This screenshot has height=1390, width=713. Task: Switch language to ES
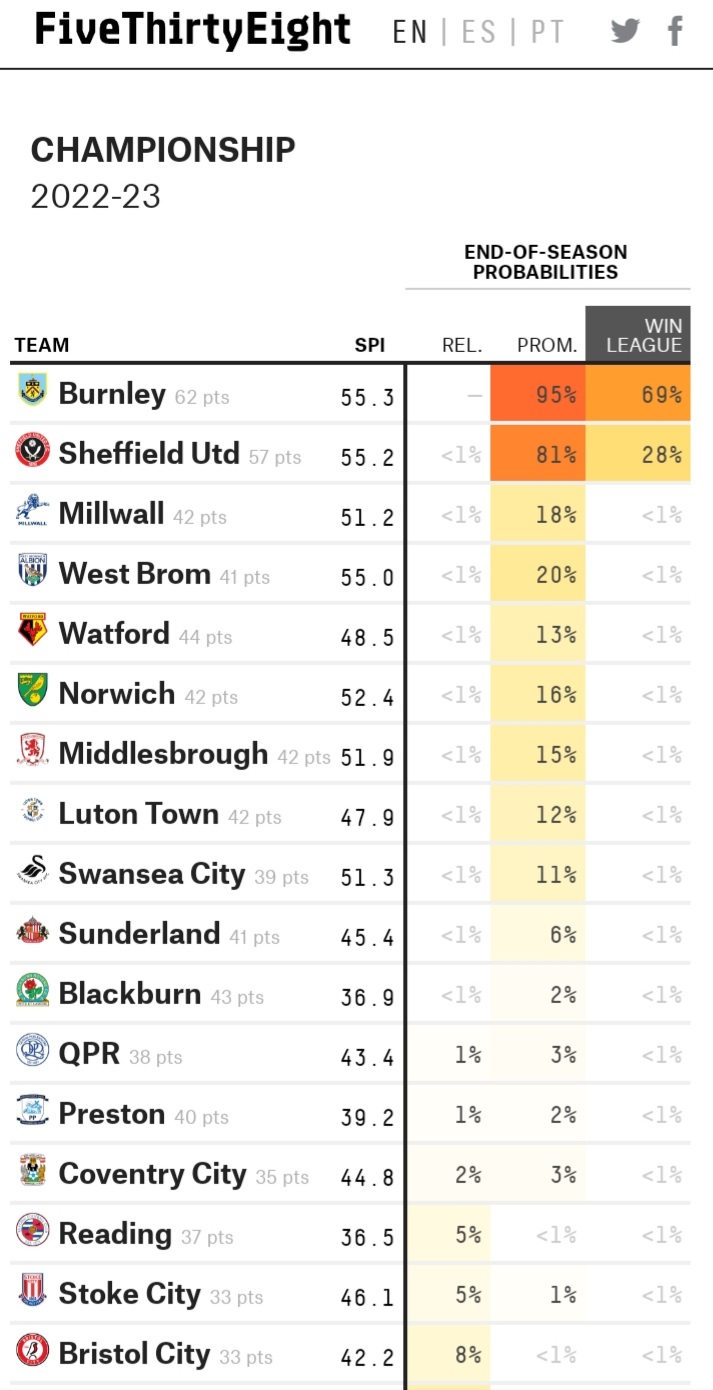479,32
